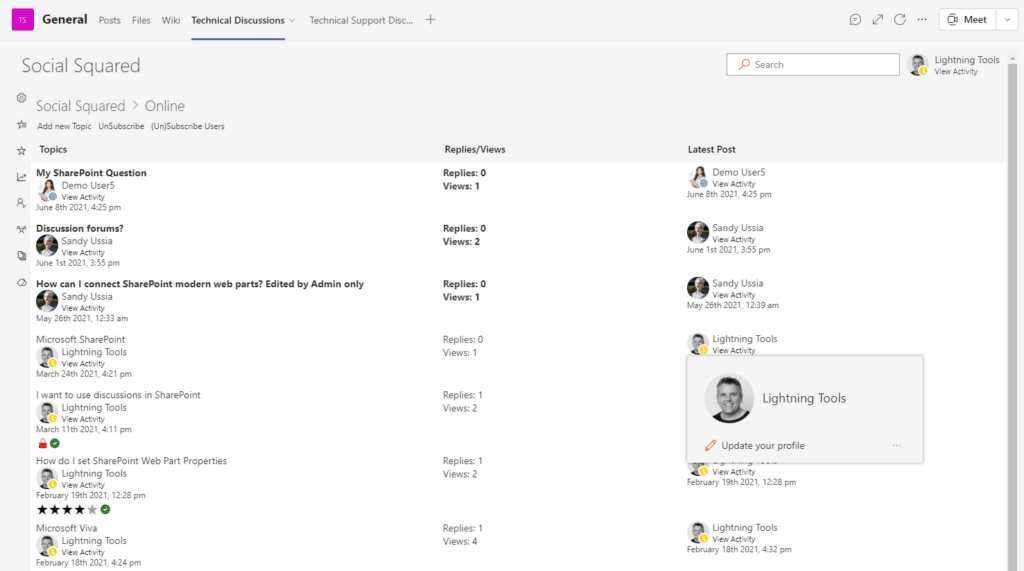The height and width of the screenshot is (571, 1024).
Task: Click the Add new Topic link
Action: pyautogui.click(x=64, y=127)
